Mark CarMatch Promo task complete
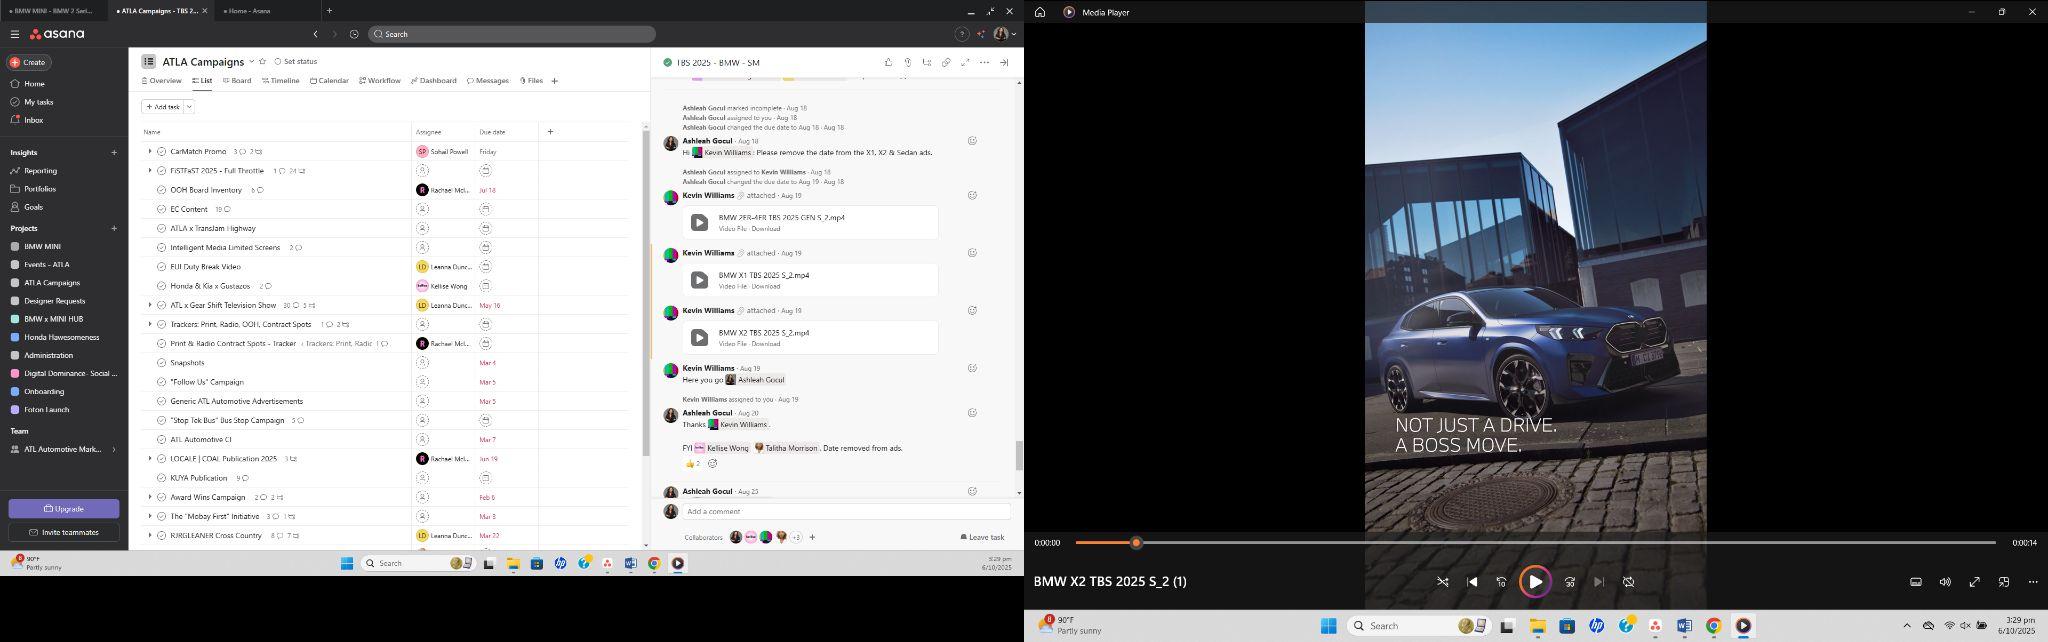Viewport: 2048px width, 642px height. 162,152
